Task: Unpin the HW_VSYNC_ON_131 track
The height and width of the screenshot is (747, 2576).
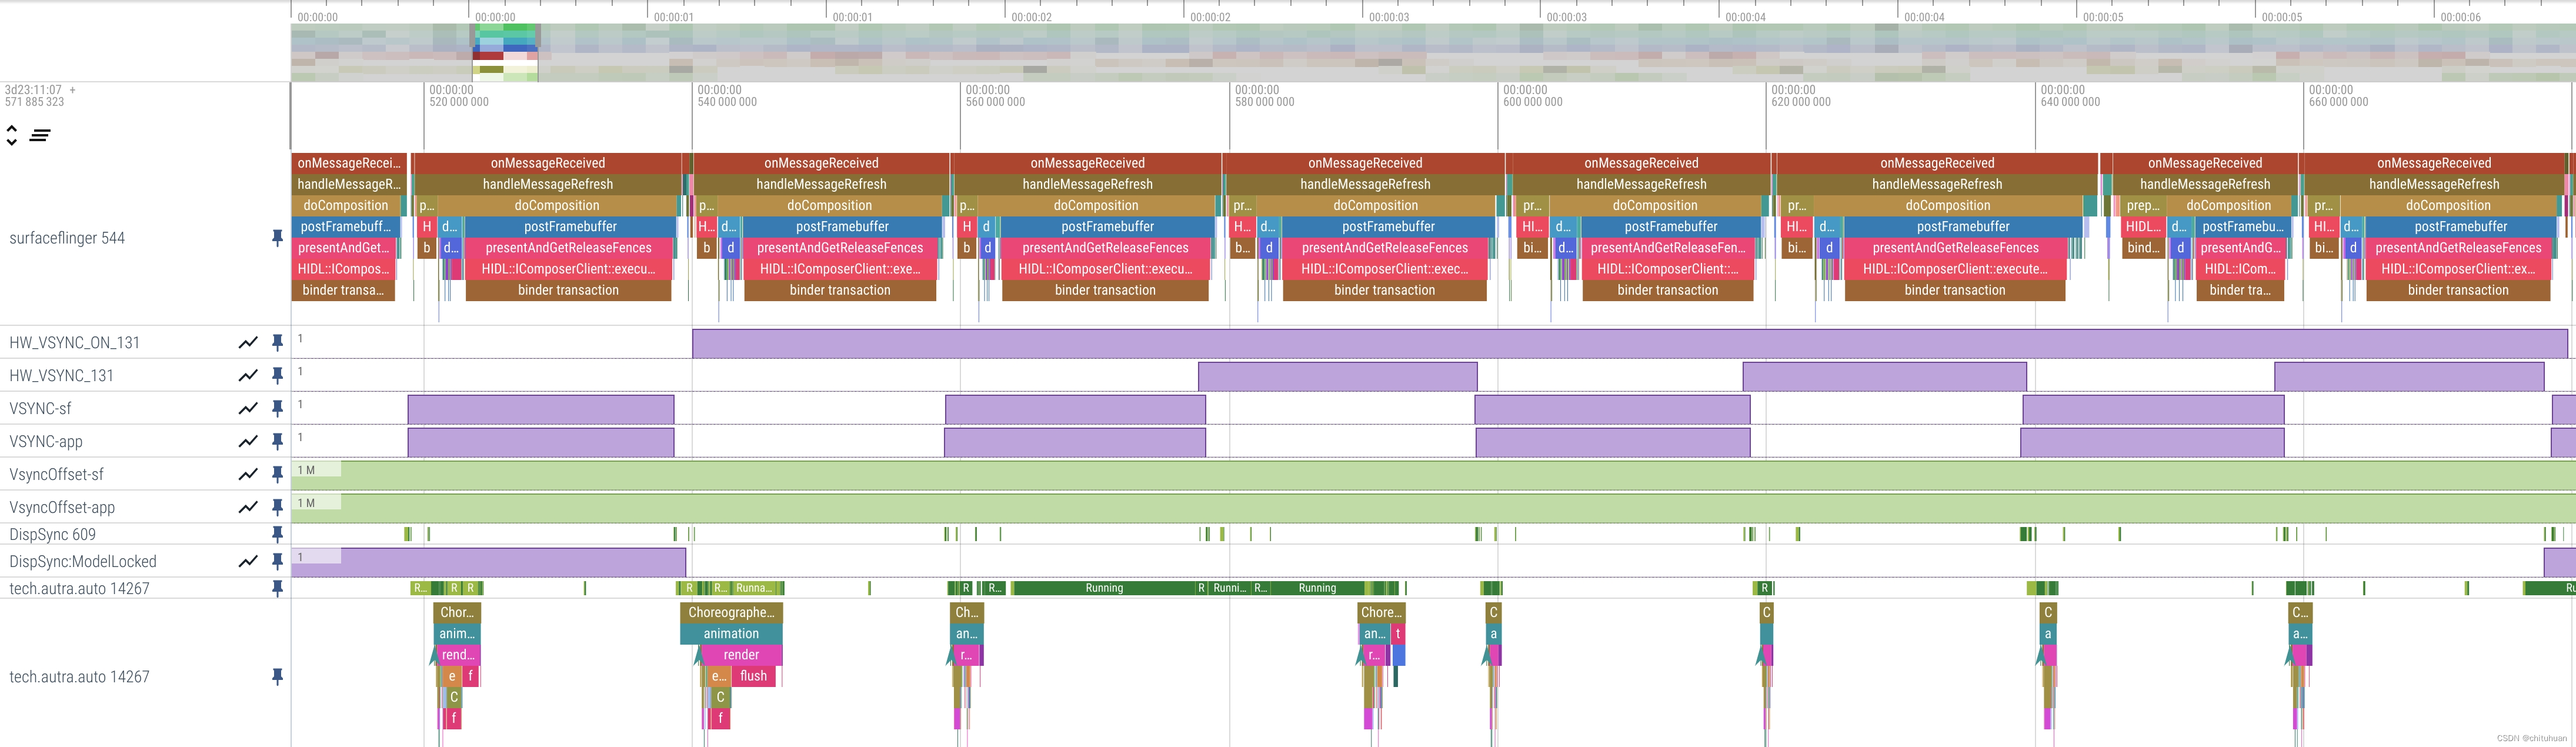Action: pos(277,343)
